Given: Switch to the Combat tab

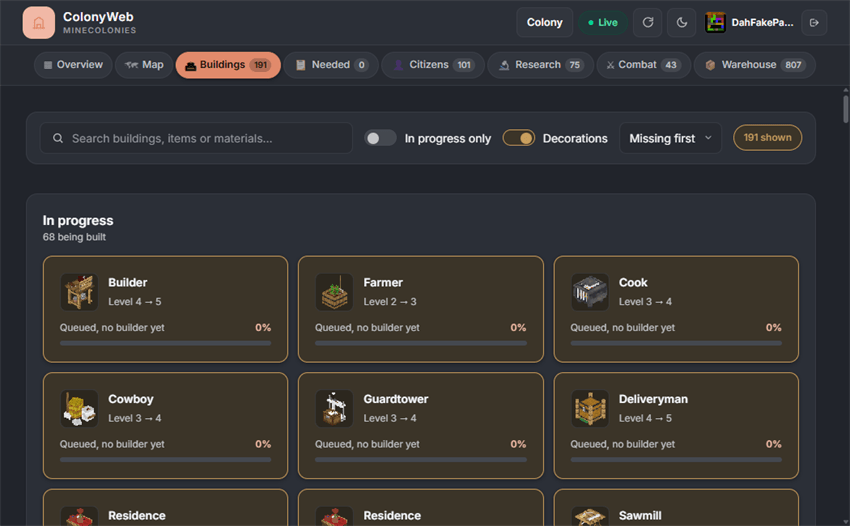Looking at the screenshot, I should click(643, 65).
